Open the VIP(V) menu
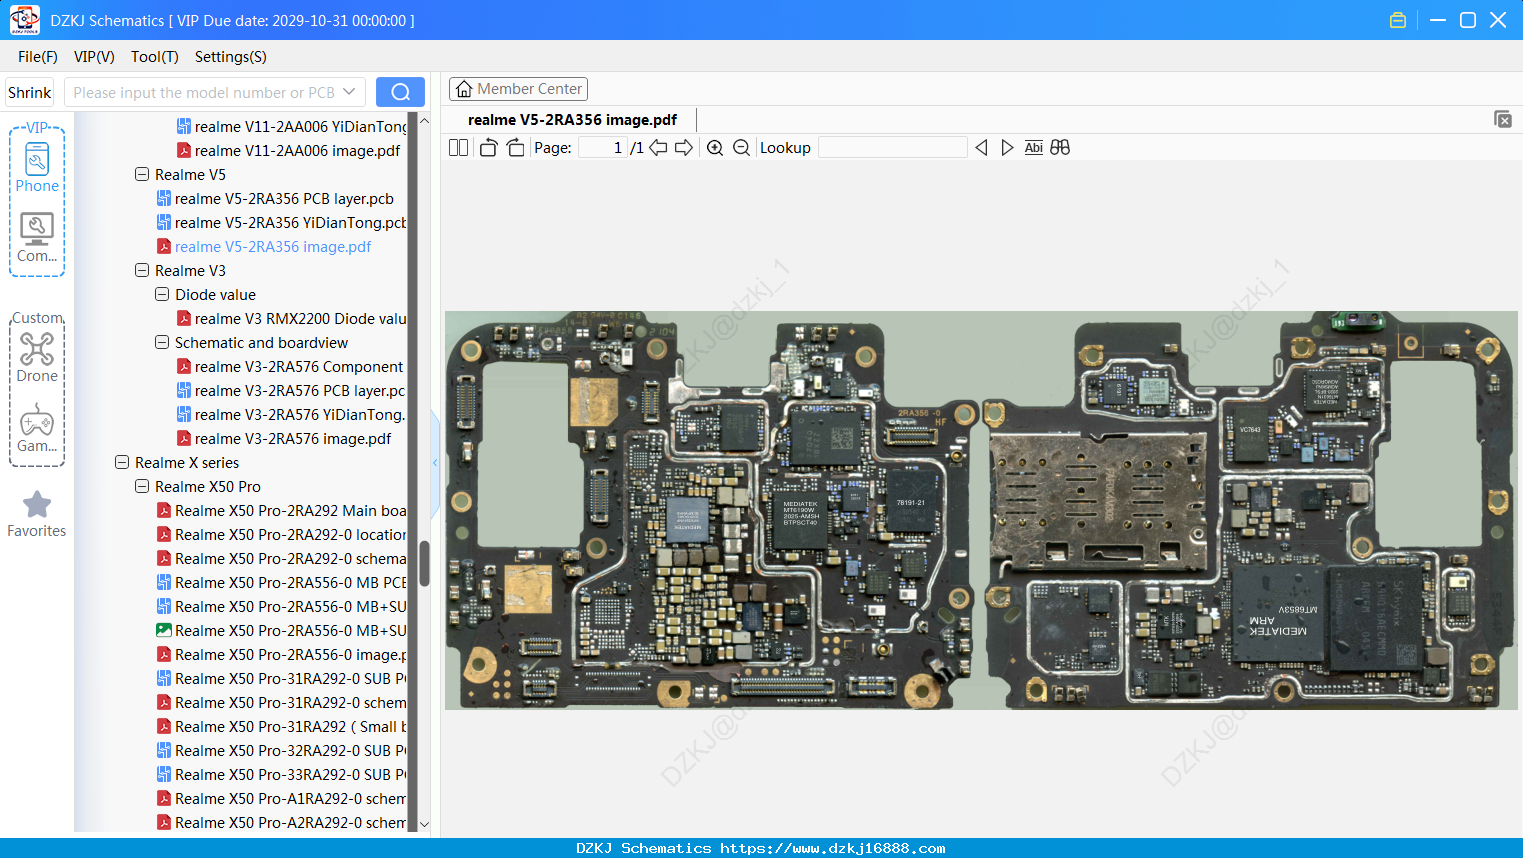Screen dimensions: 1523x858 [94, 57]
